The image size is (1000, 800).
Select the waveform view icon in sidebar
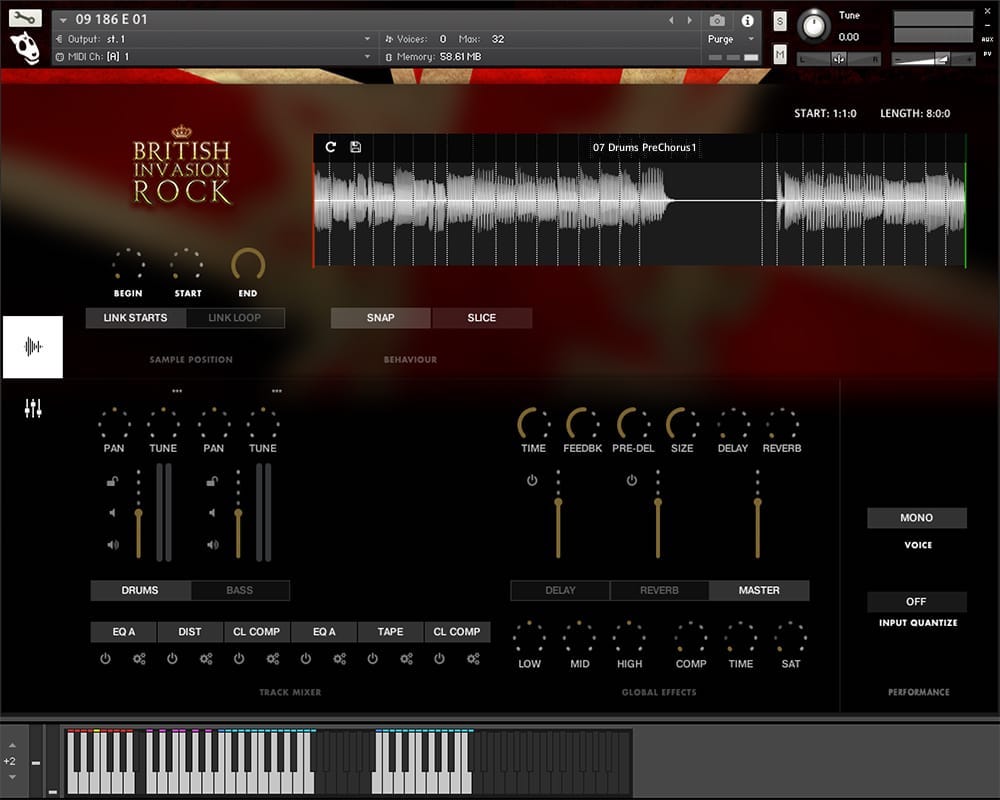[33, 347]
